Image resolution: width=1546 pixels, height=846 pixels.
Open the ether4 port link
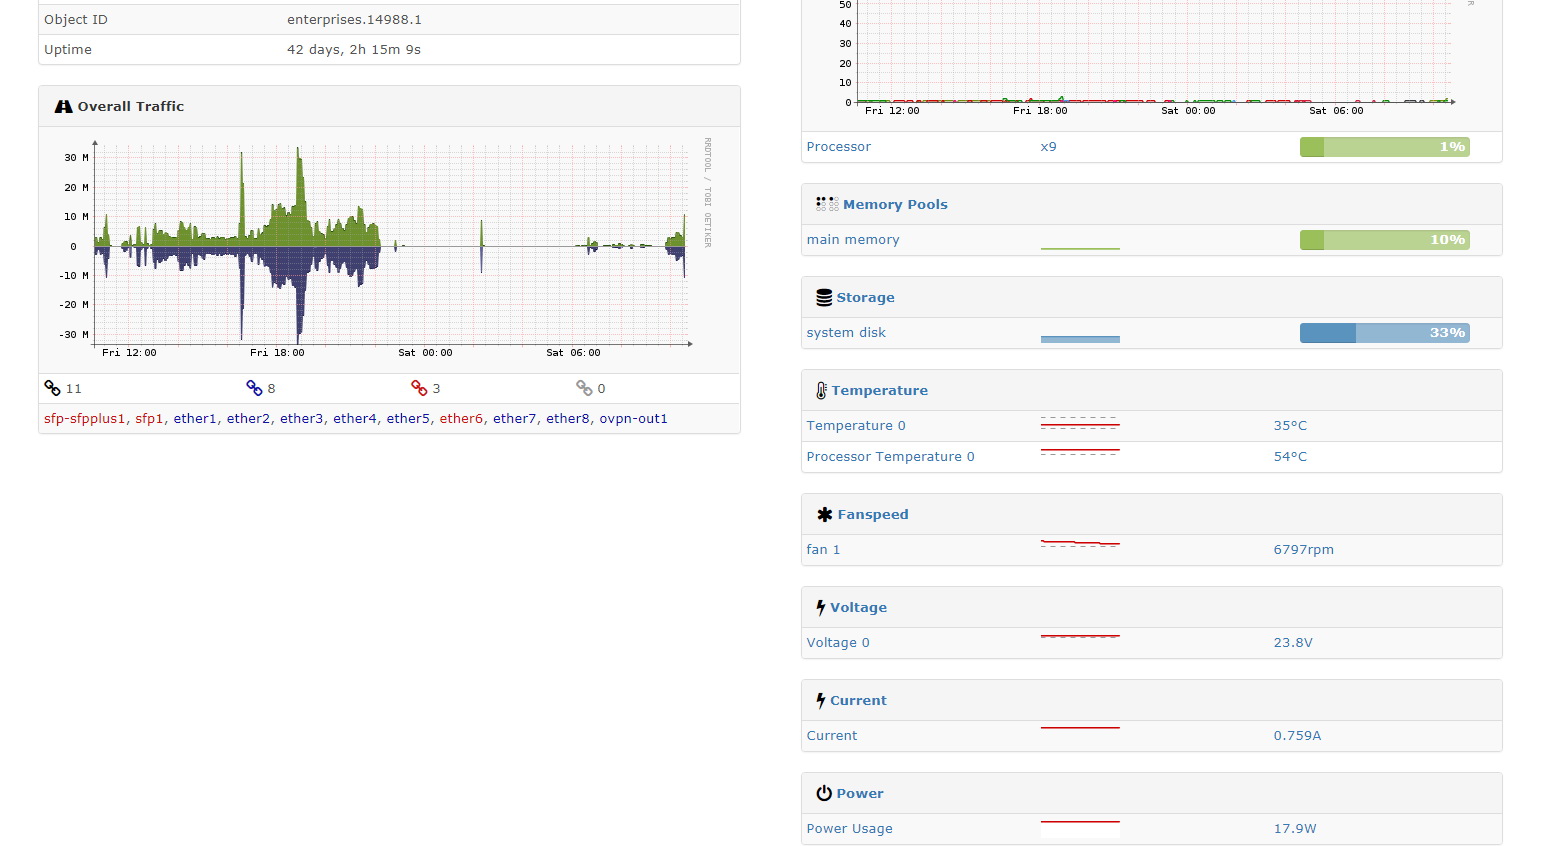(x=355, y=418)
